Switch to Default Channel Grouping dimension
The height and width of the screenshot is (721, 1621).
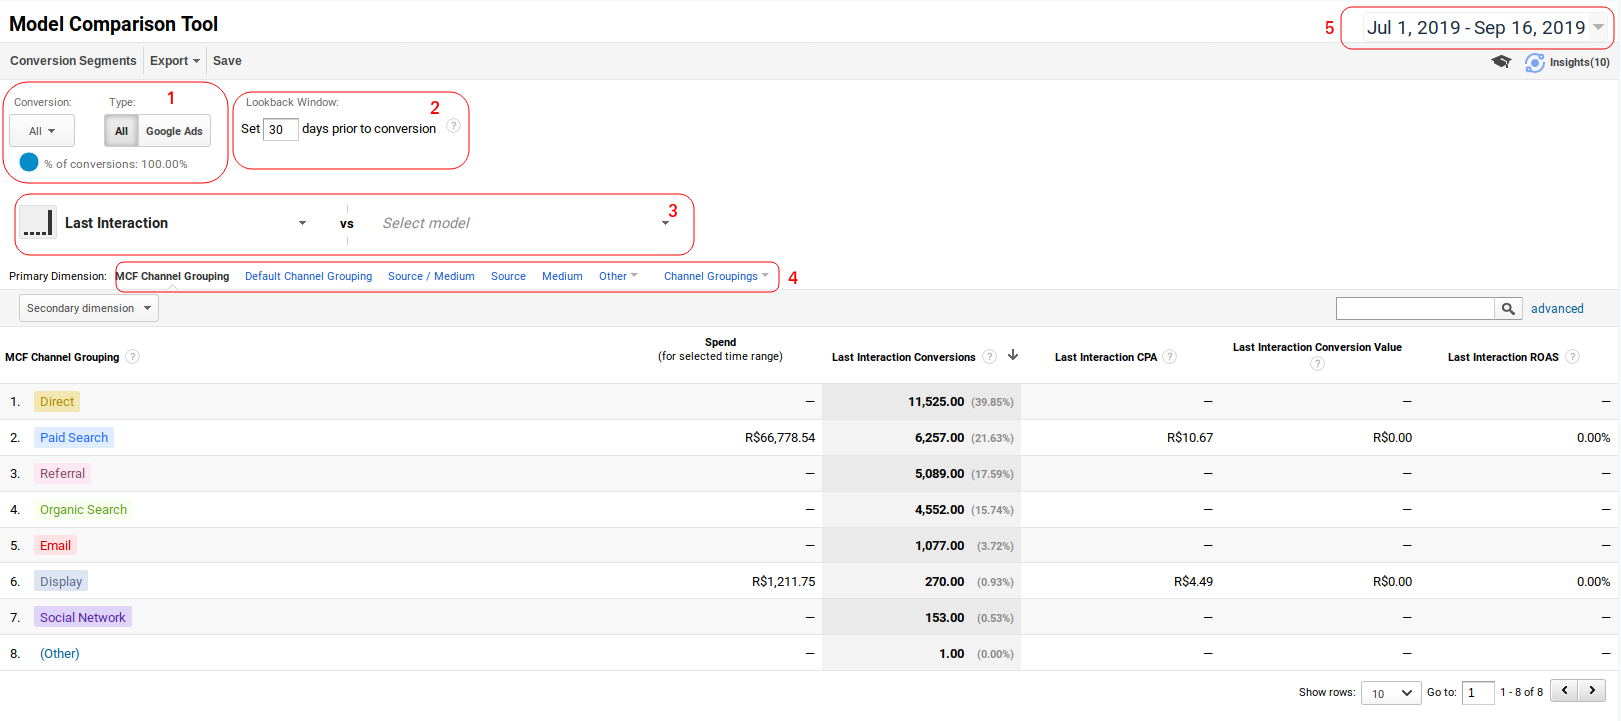(308, 276)
